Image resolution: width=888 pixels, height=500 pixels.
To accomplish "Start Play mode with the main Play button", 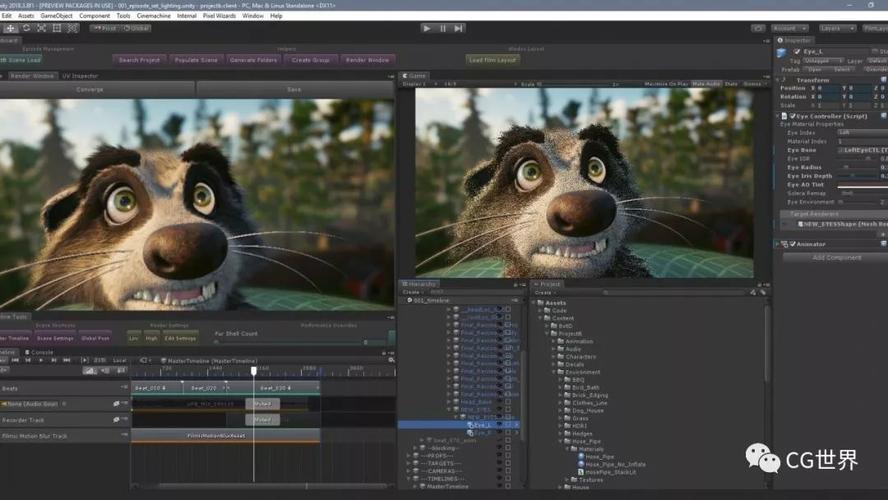I will tap(427, 28).
